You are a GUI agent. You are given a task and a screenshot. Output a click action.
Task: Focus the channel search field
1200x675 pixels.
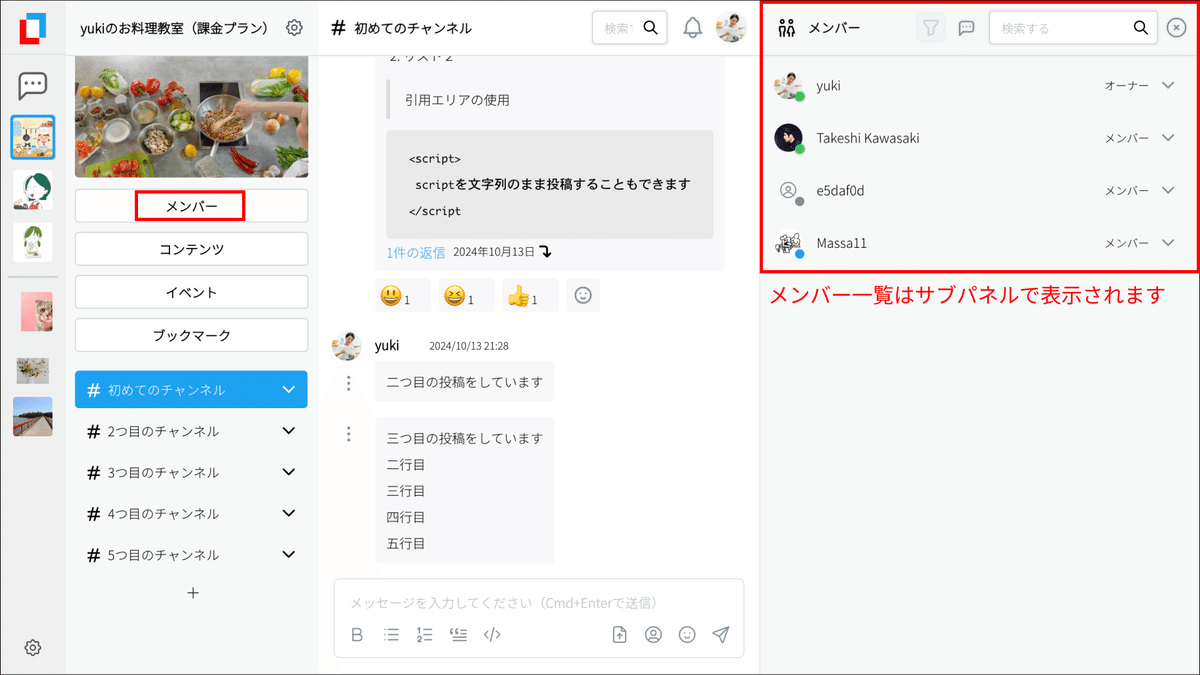click(630, 28)
